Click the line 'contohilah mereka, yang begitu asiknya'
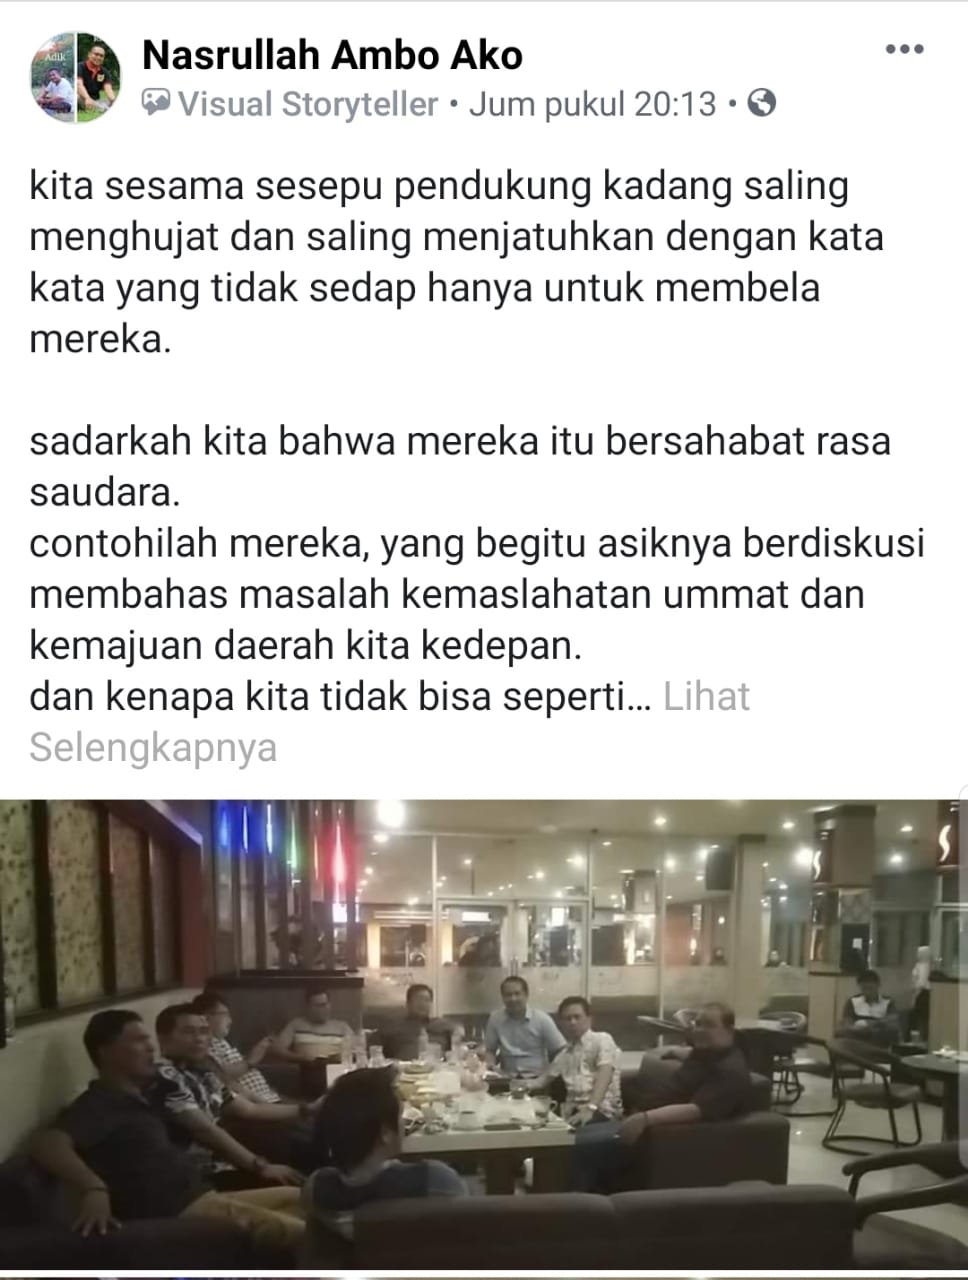This screenshot has width=968, height=1280. 477,544
